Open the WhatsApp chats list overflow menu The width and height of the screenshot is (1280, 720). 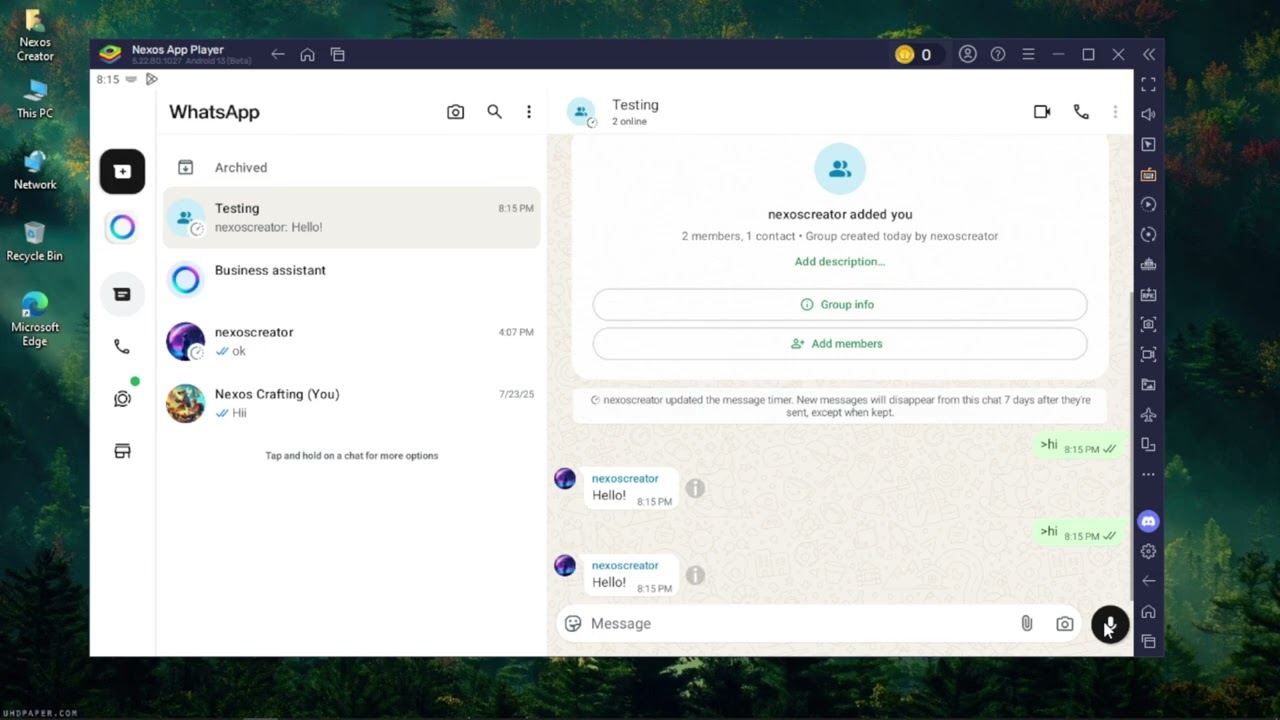pos(529,112)
